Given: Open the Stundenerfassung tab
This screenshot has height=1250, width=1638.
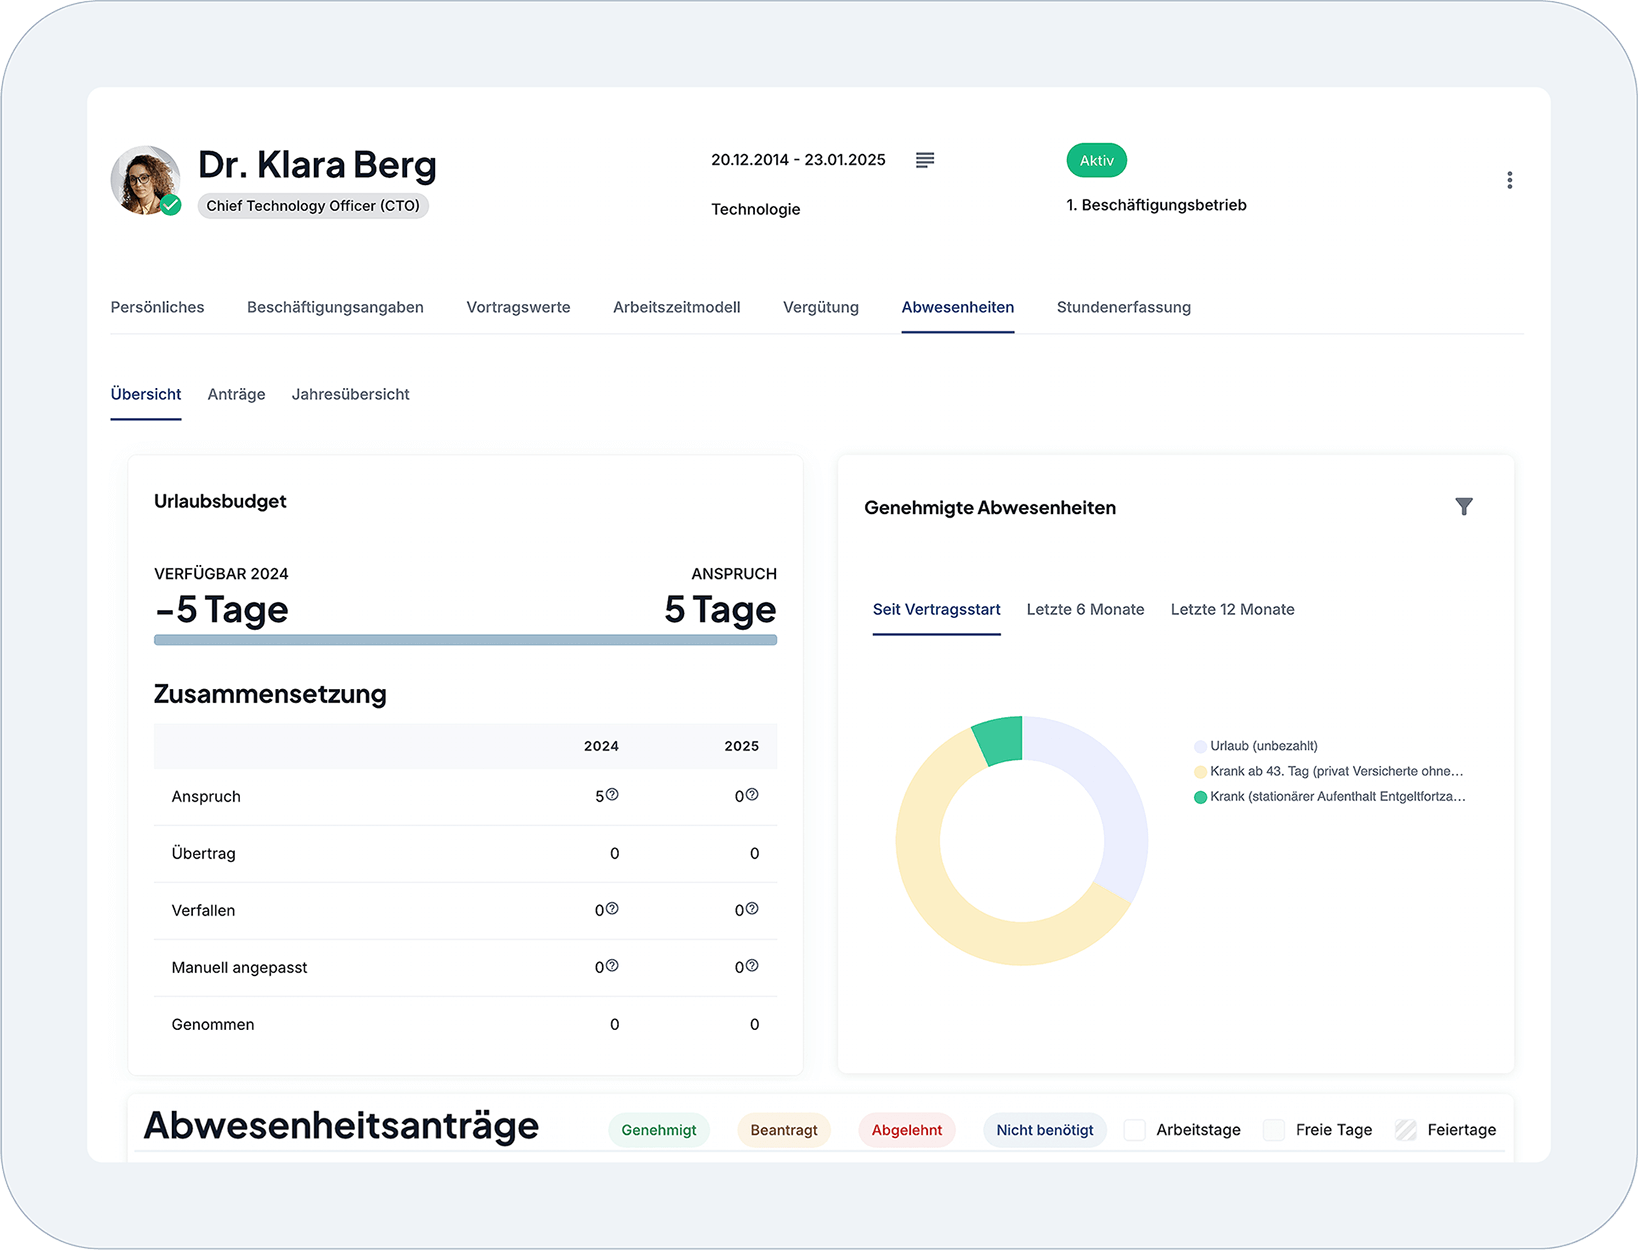Looking at the screenshot, I should (1124, 307).
